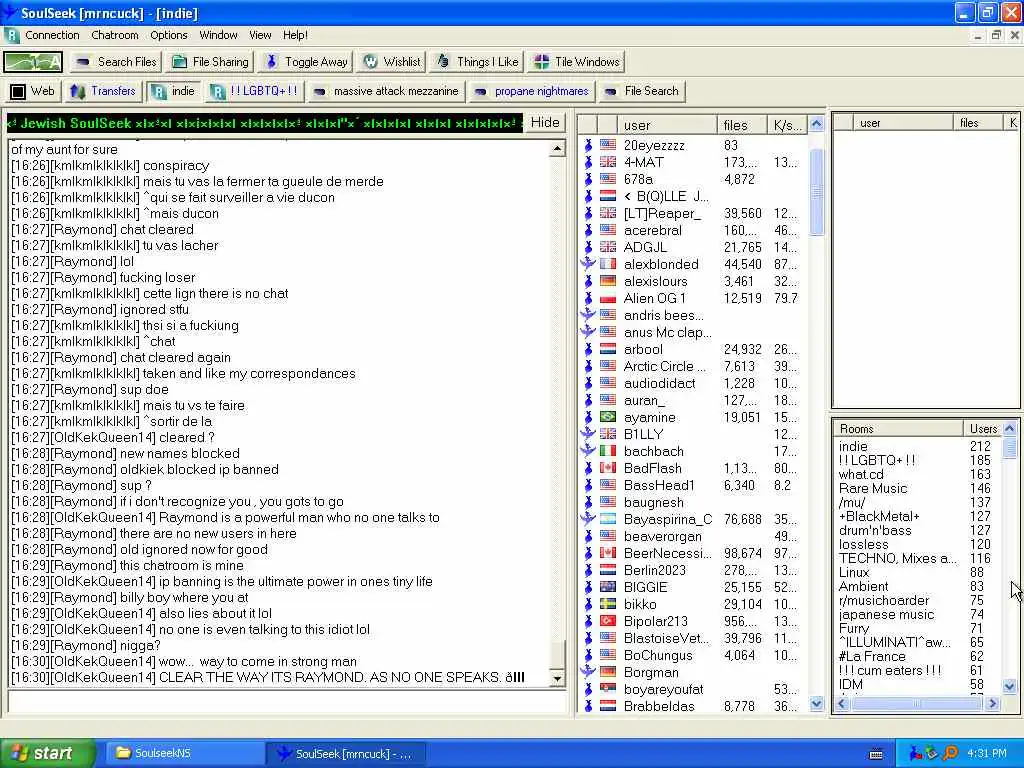Open the Window menu

pos(218,35)
